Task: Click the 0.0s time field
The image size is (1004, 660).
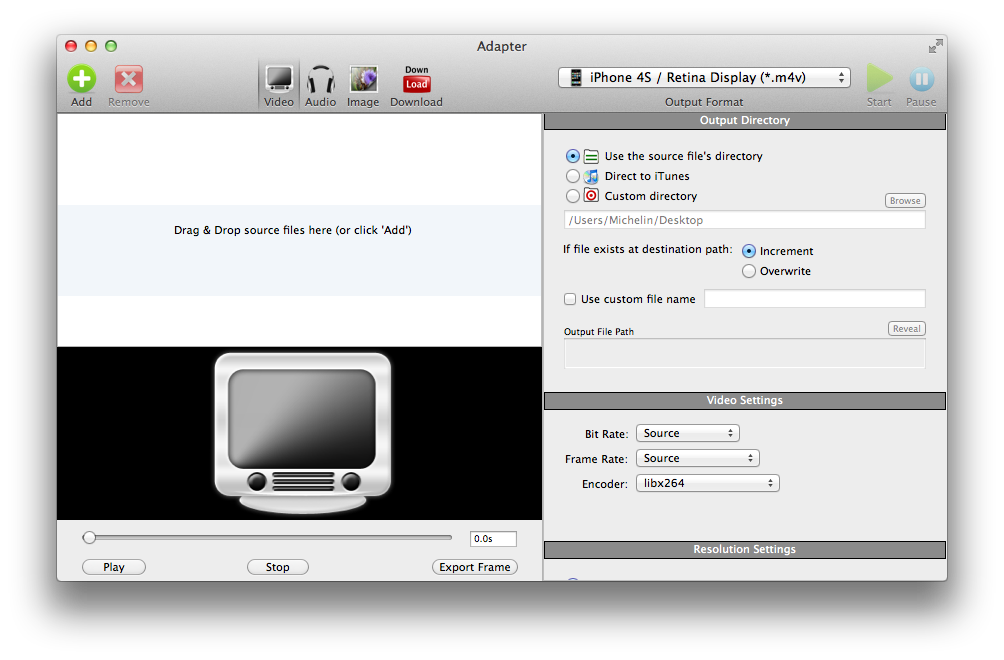Action: (493, 539)
